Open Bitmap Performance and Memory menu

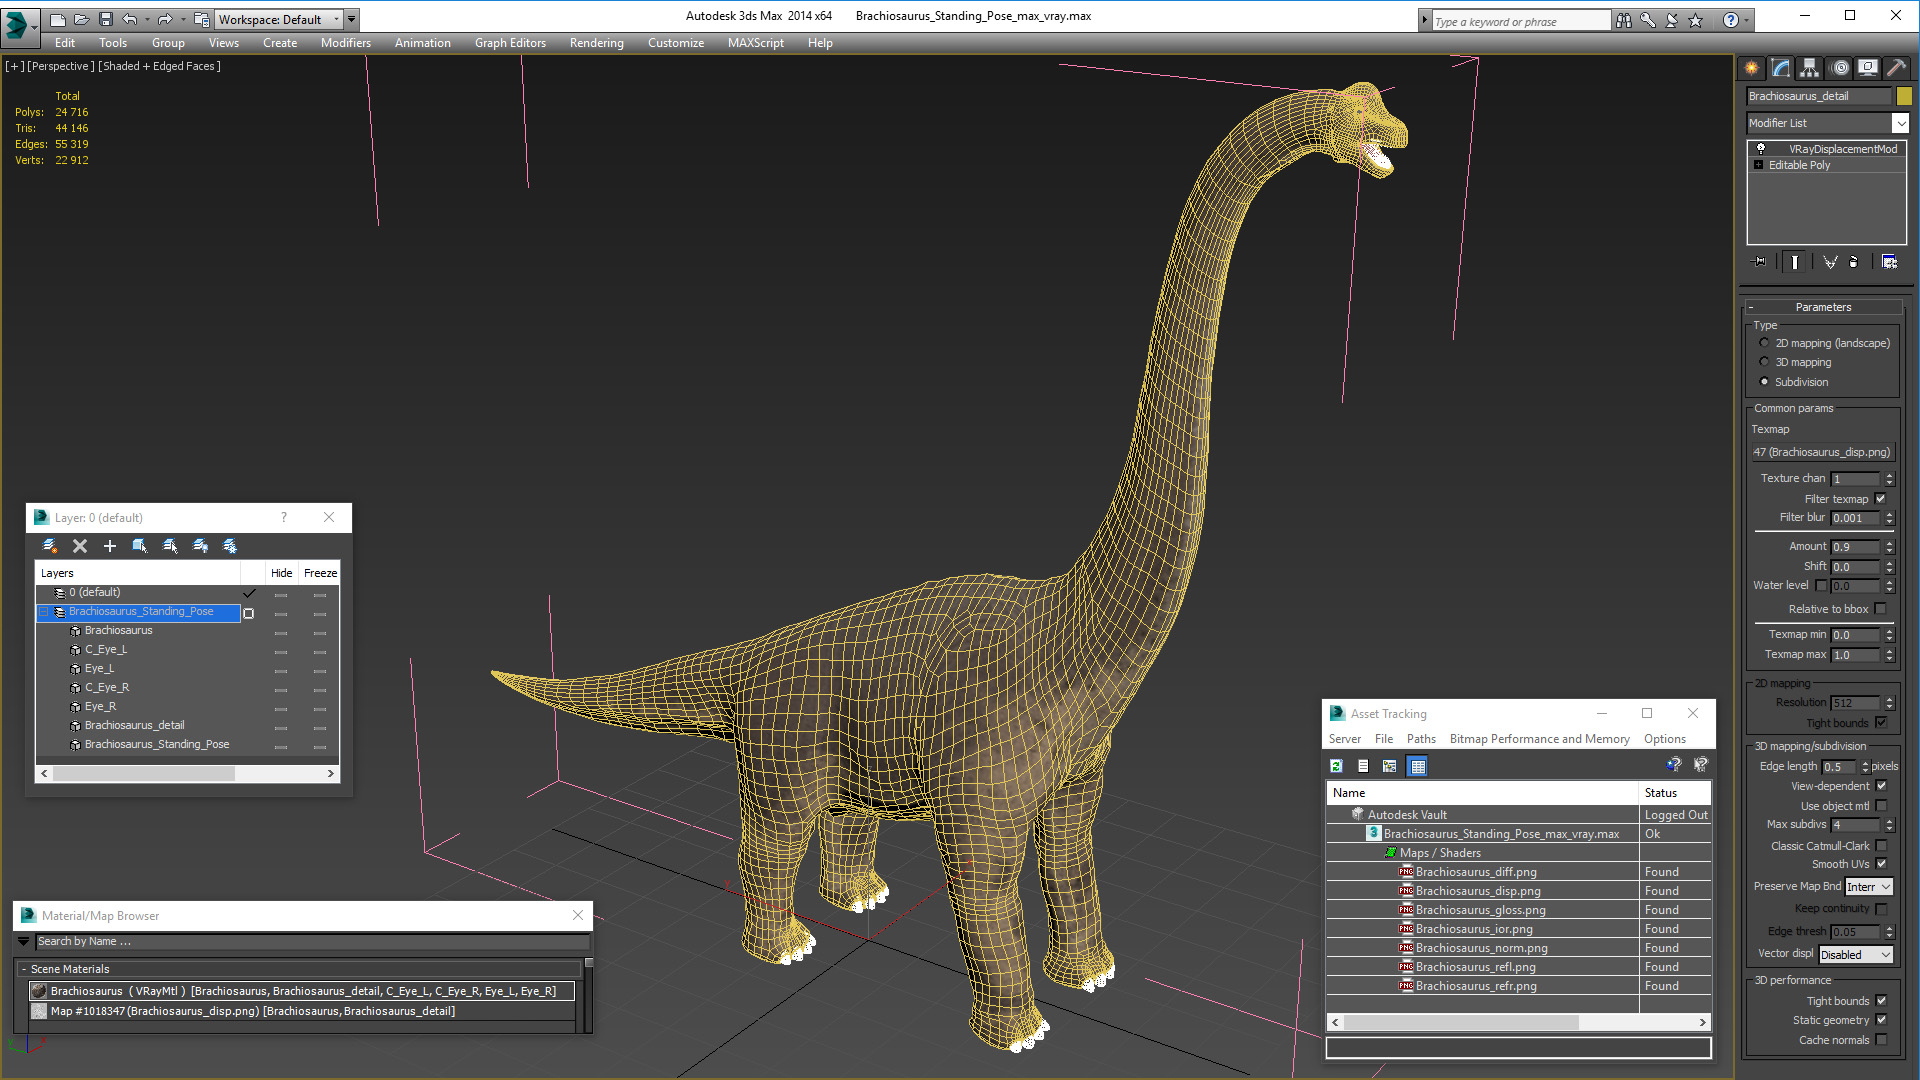[1540, 739]
